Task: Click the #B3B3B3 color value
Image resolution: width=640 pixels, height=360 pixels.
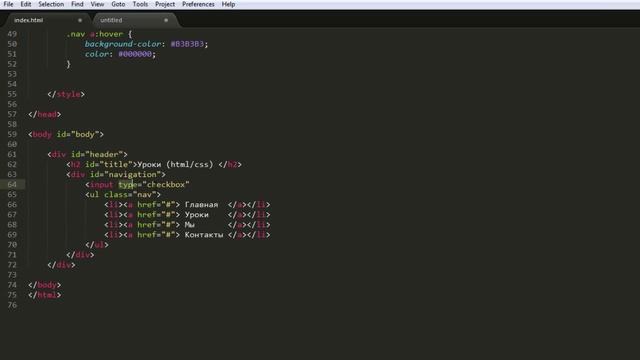Action: [187, 44]
